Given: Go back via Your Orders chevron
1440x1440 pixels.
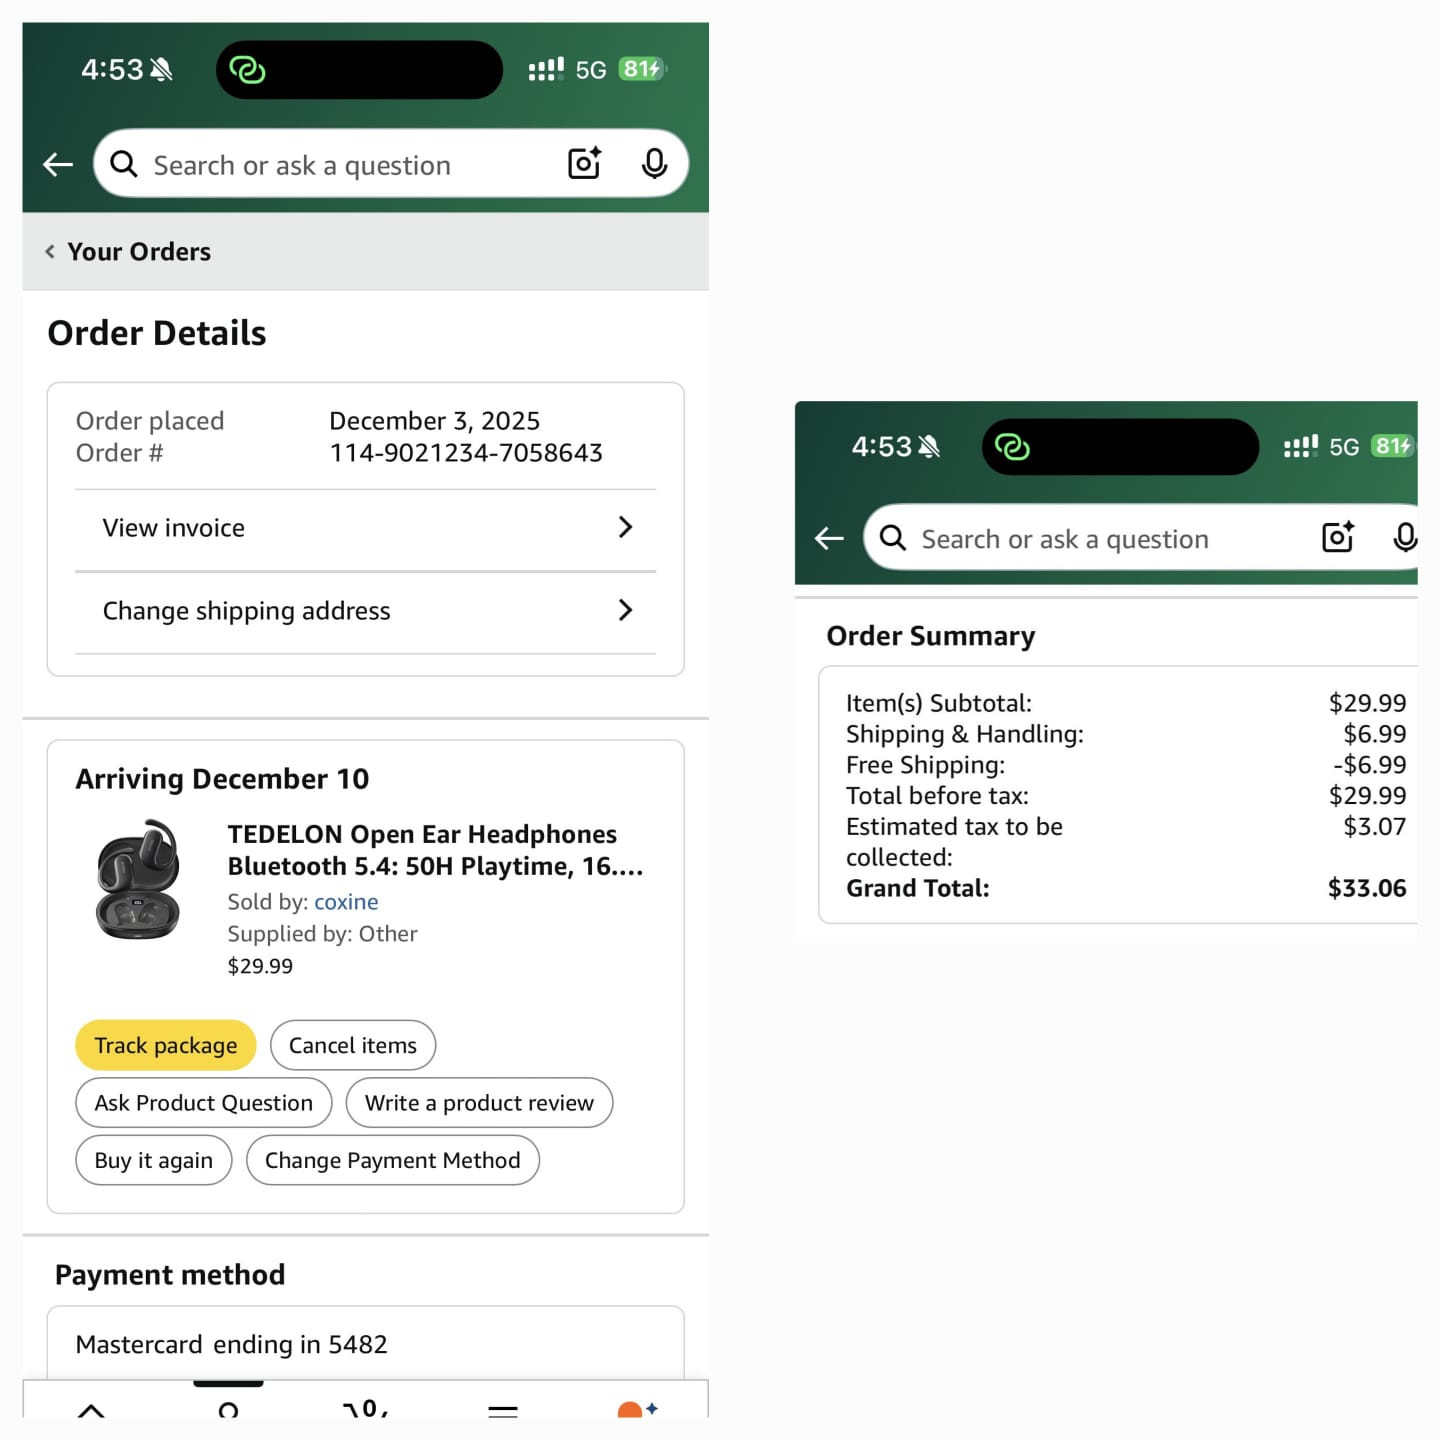Looking at the screenshot, I should pos(50,252).
